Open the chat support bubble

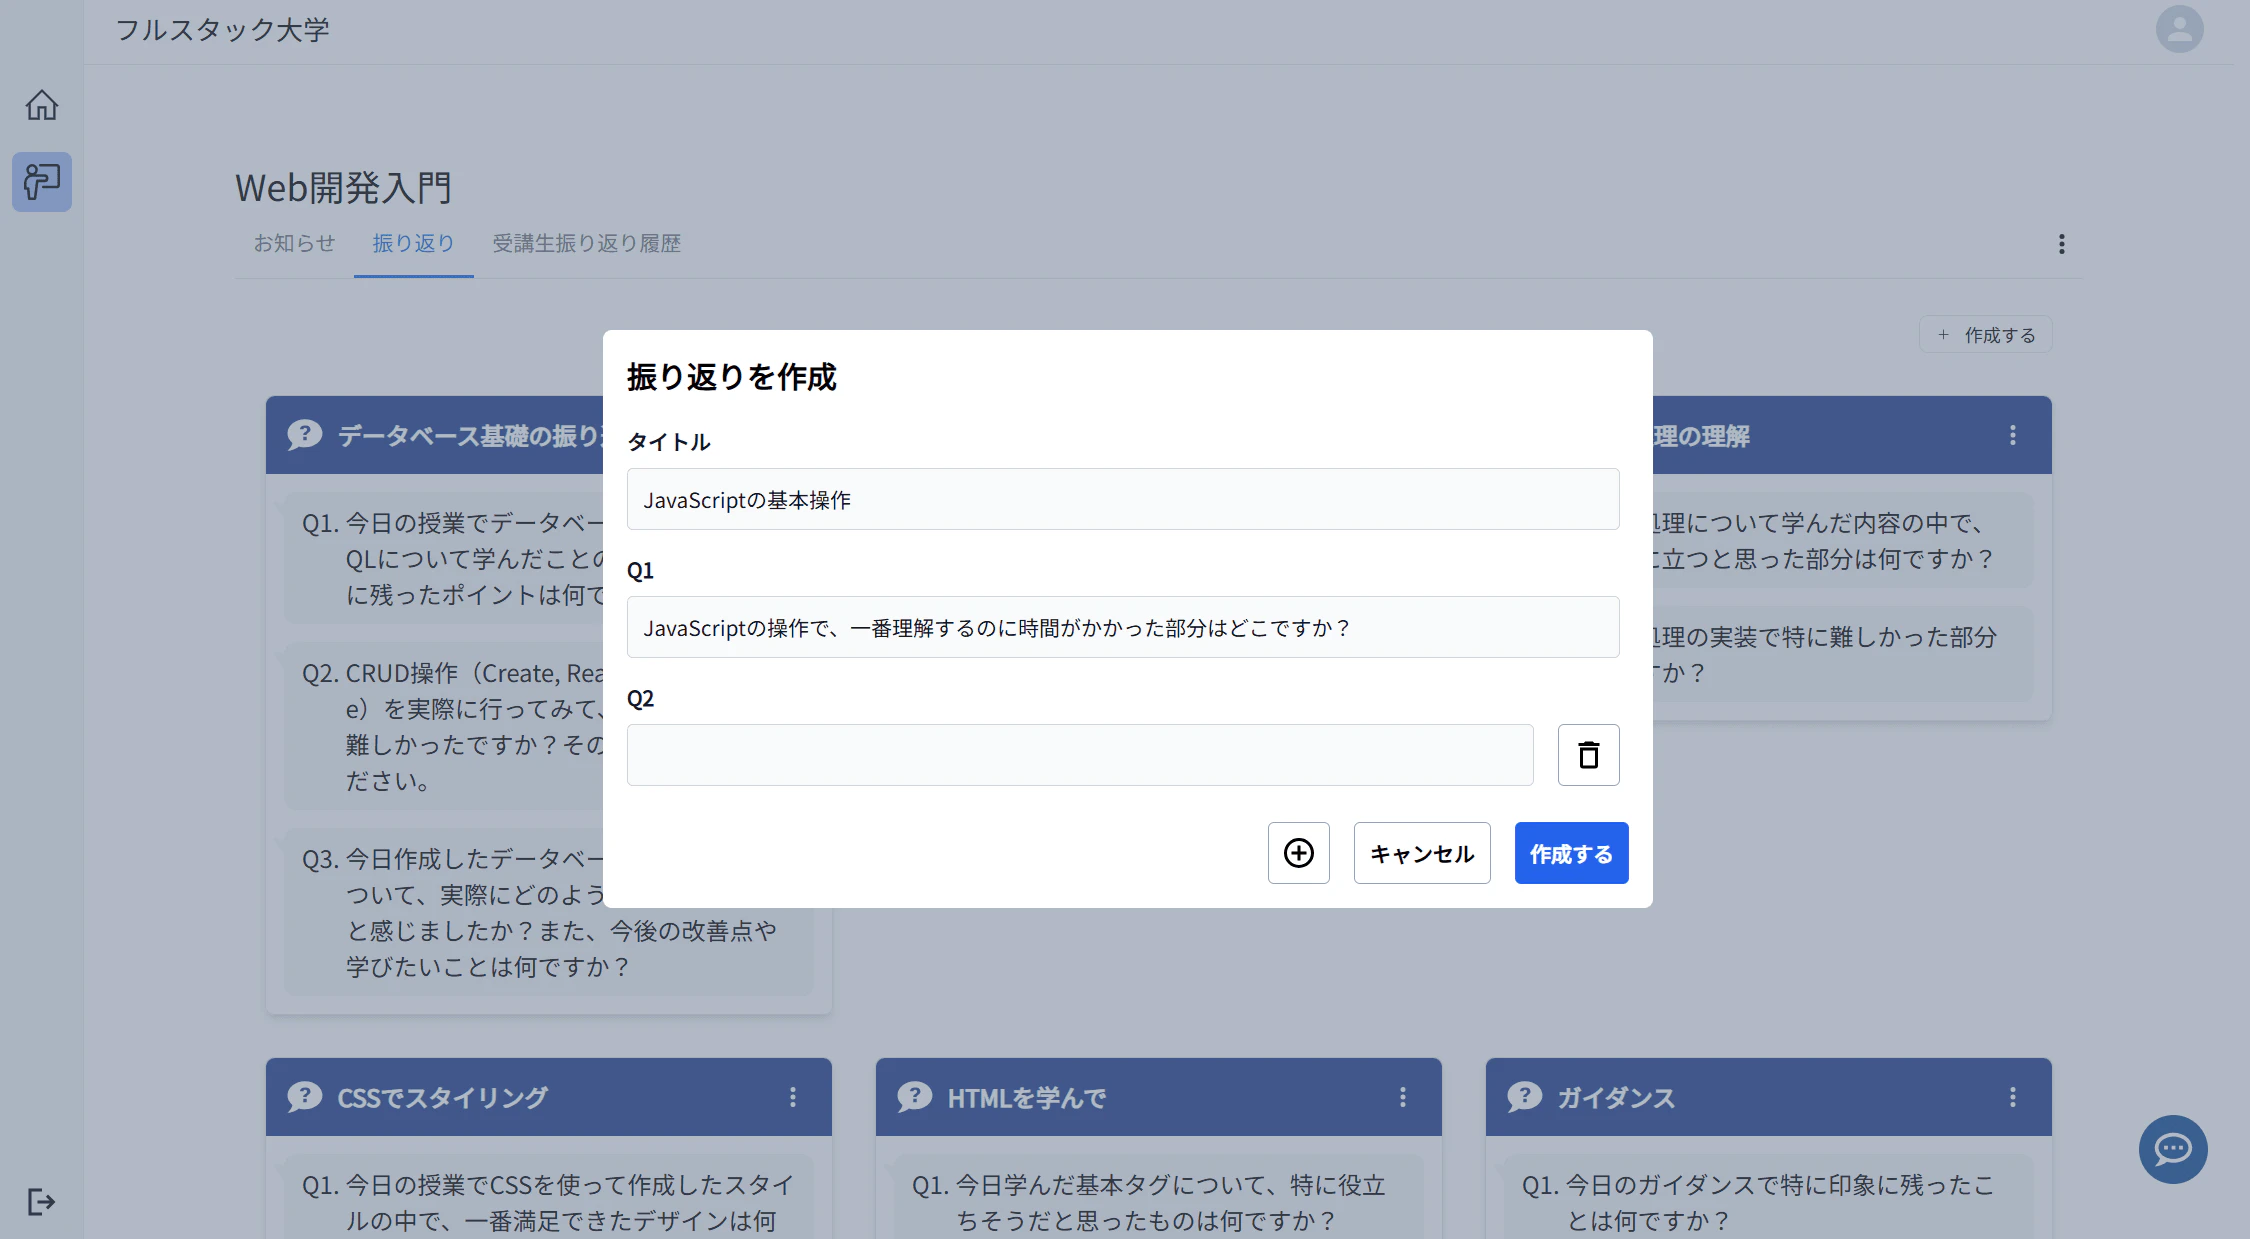(2172, 1149)
